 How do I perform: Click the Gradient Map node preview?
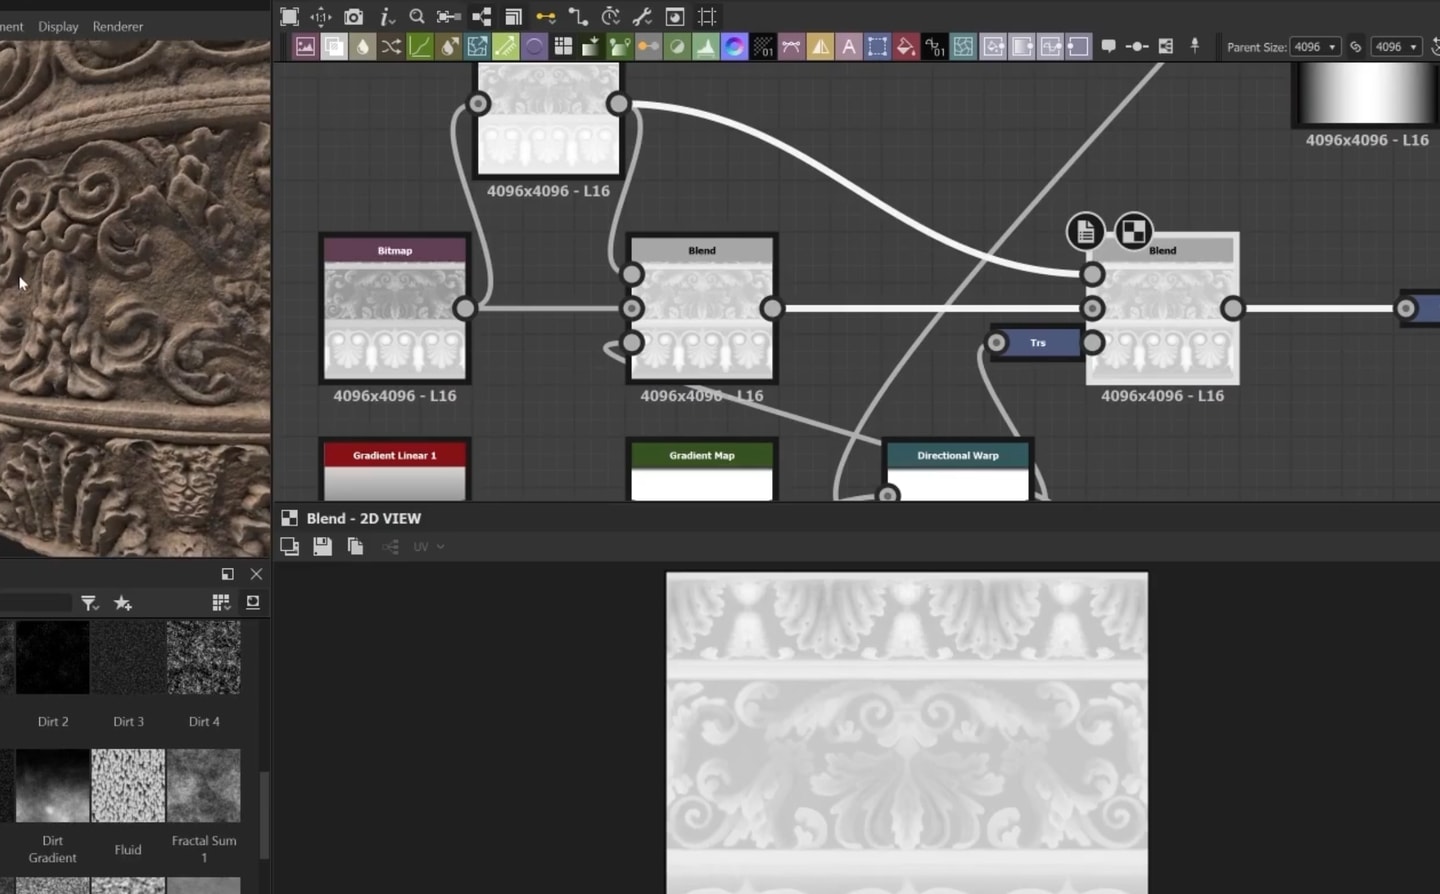point(701,484)
